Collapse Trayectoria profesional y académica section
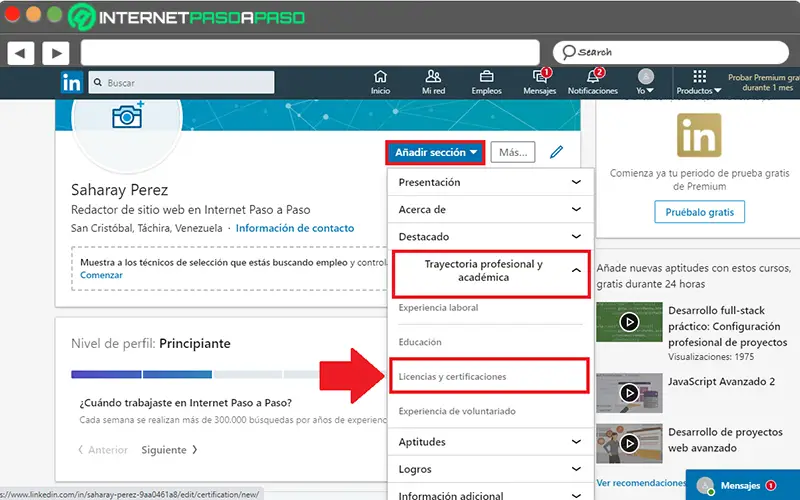The height and width of the screenshot is (500, 800). coord(491,274)
